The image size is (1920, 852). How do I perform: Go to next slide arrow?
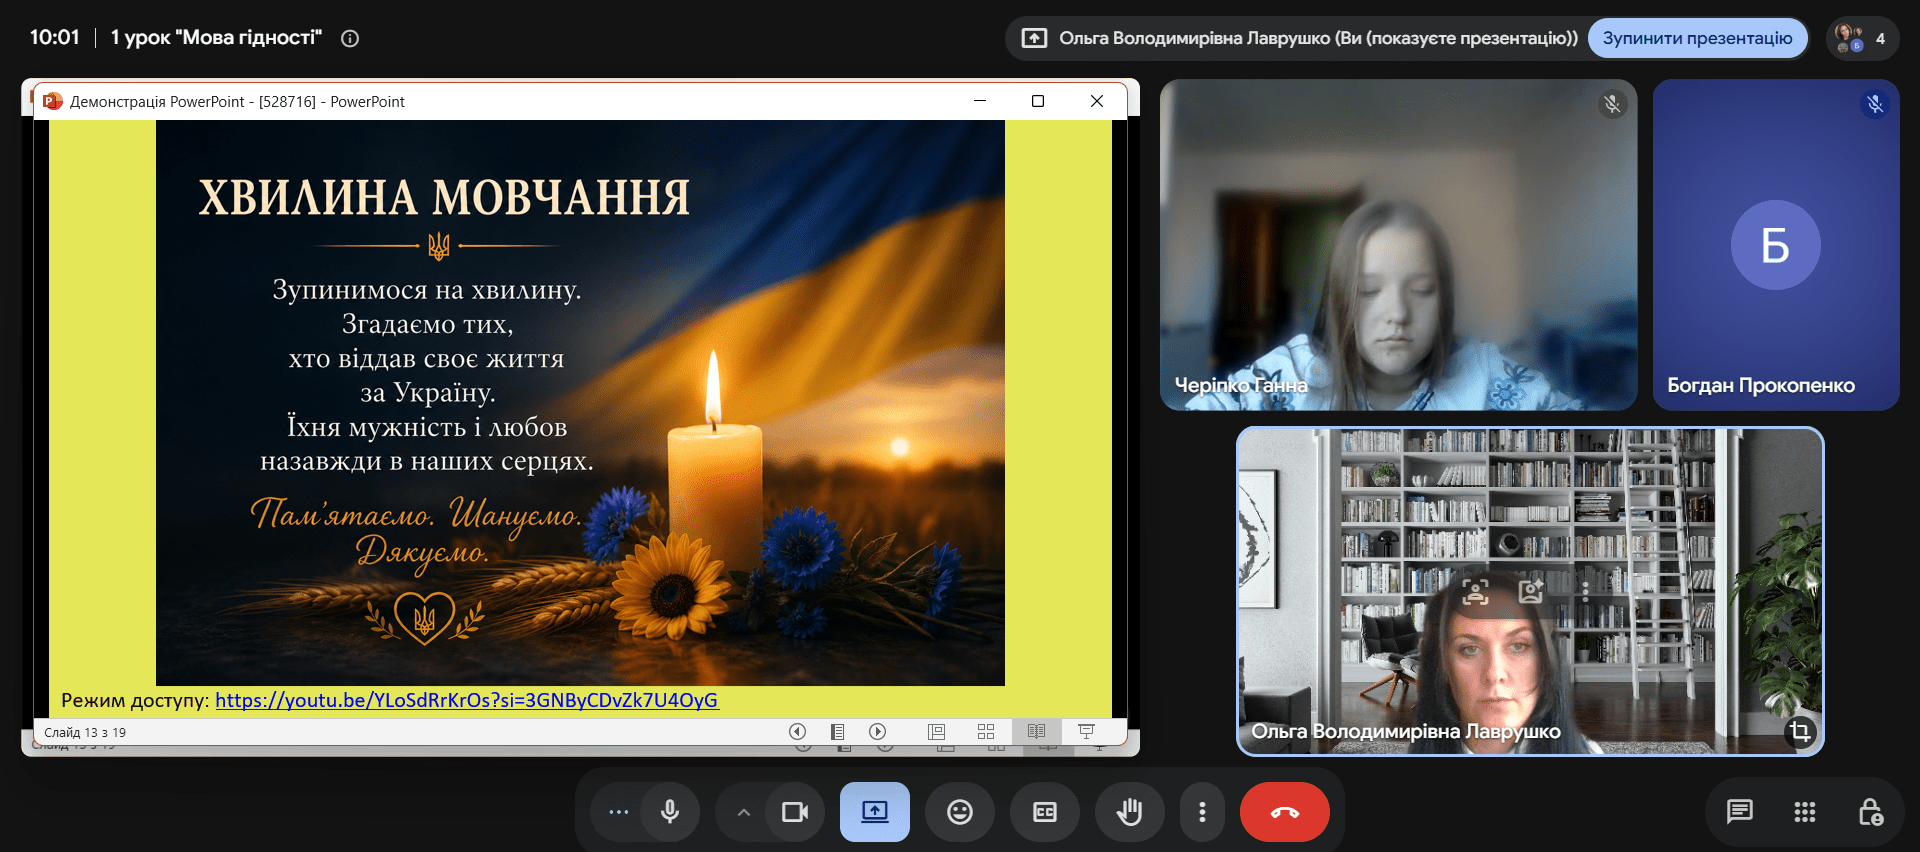coord(877,732)
